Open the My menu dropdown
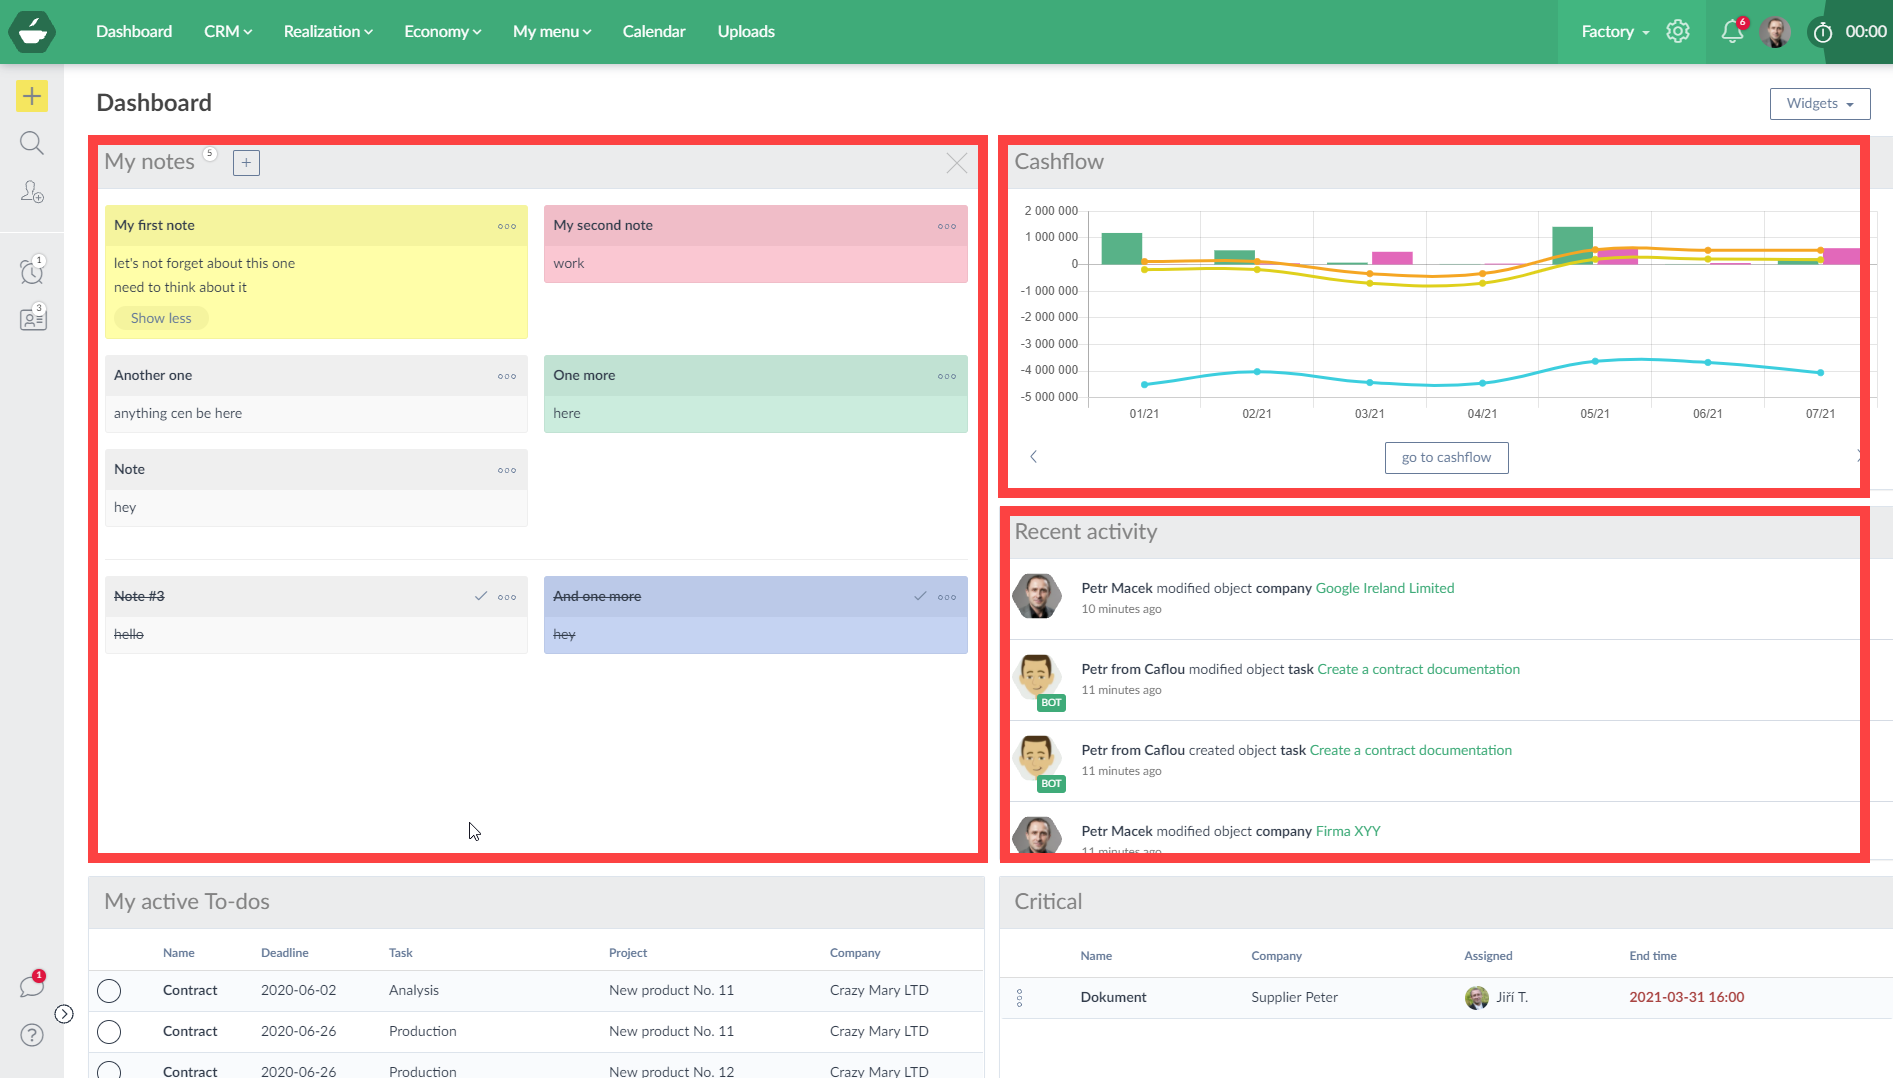1893x1078 pixels. pyautogui.click(x=552, y=32)
